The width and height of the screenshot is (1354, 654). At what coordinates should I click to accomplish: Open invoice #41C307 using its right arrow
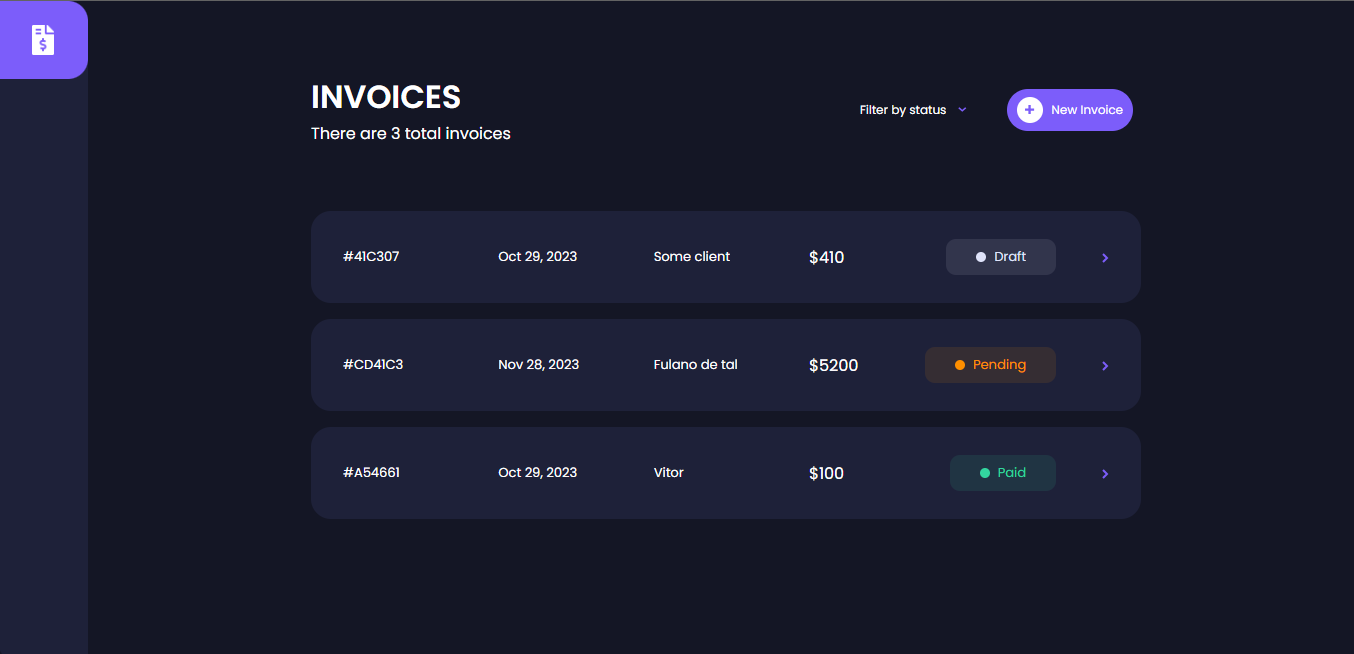pos(1105,258)
